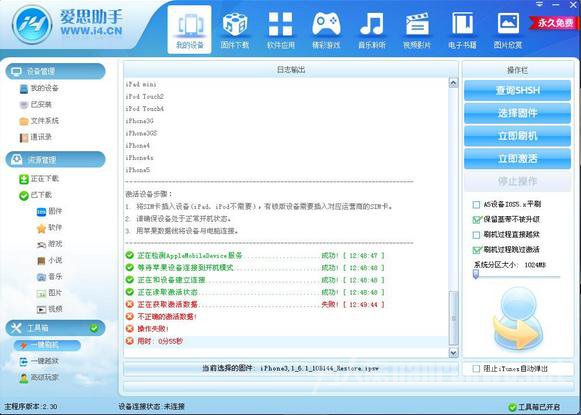The height and width of the screenshot is (415, 581).
Task: Click the 立即激活 activate now button
Action: pyautogui.click(x=517, y=159)
